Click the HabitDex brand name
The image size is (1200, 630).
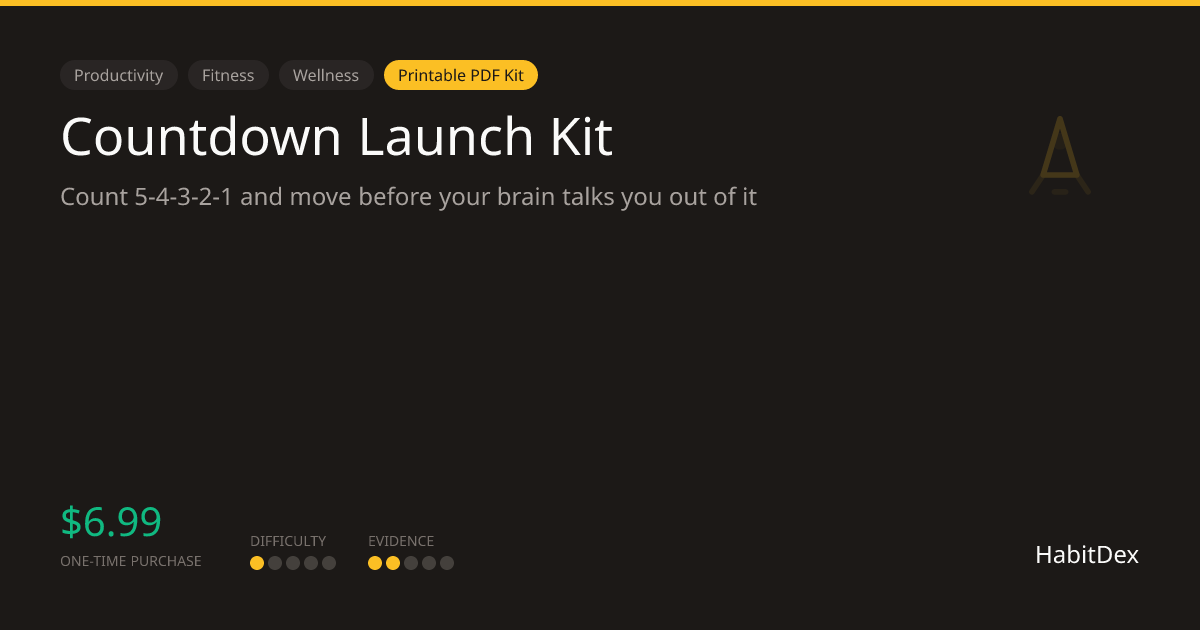coord(1087,555)
